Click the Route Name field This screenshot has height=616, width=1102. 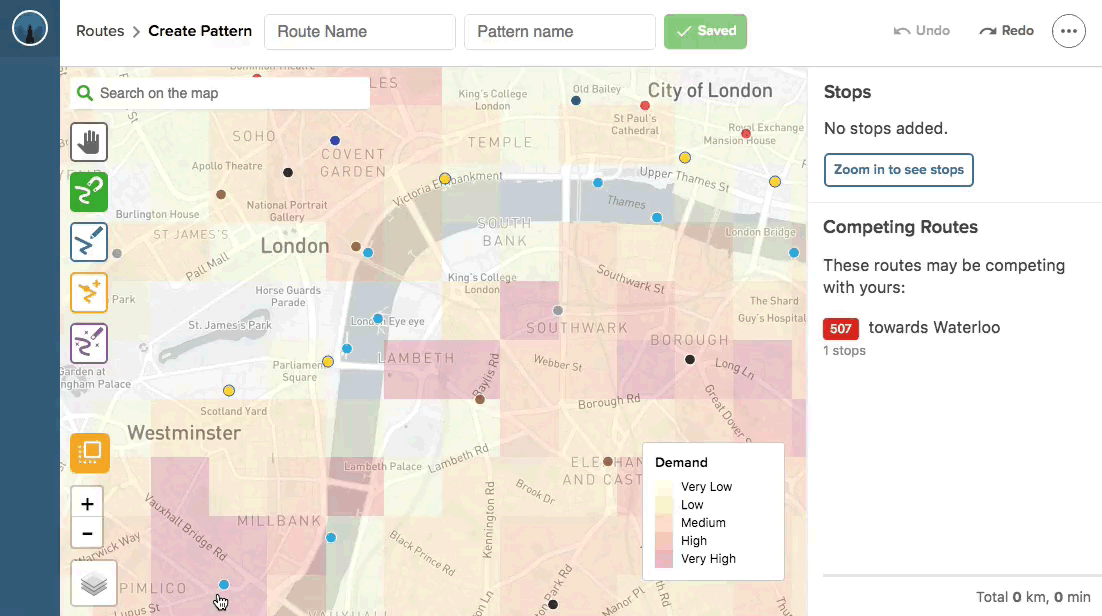360,32
